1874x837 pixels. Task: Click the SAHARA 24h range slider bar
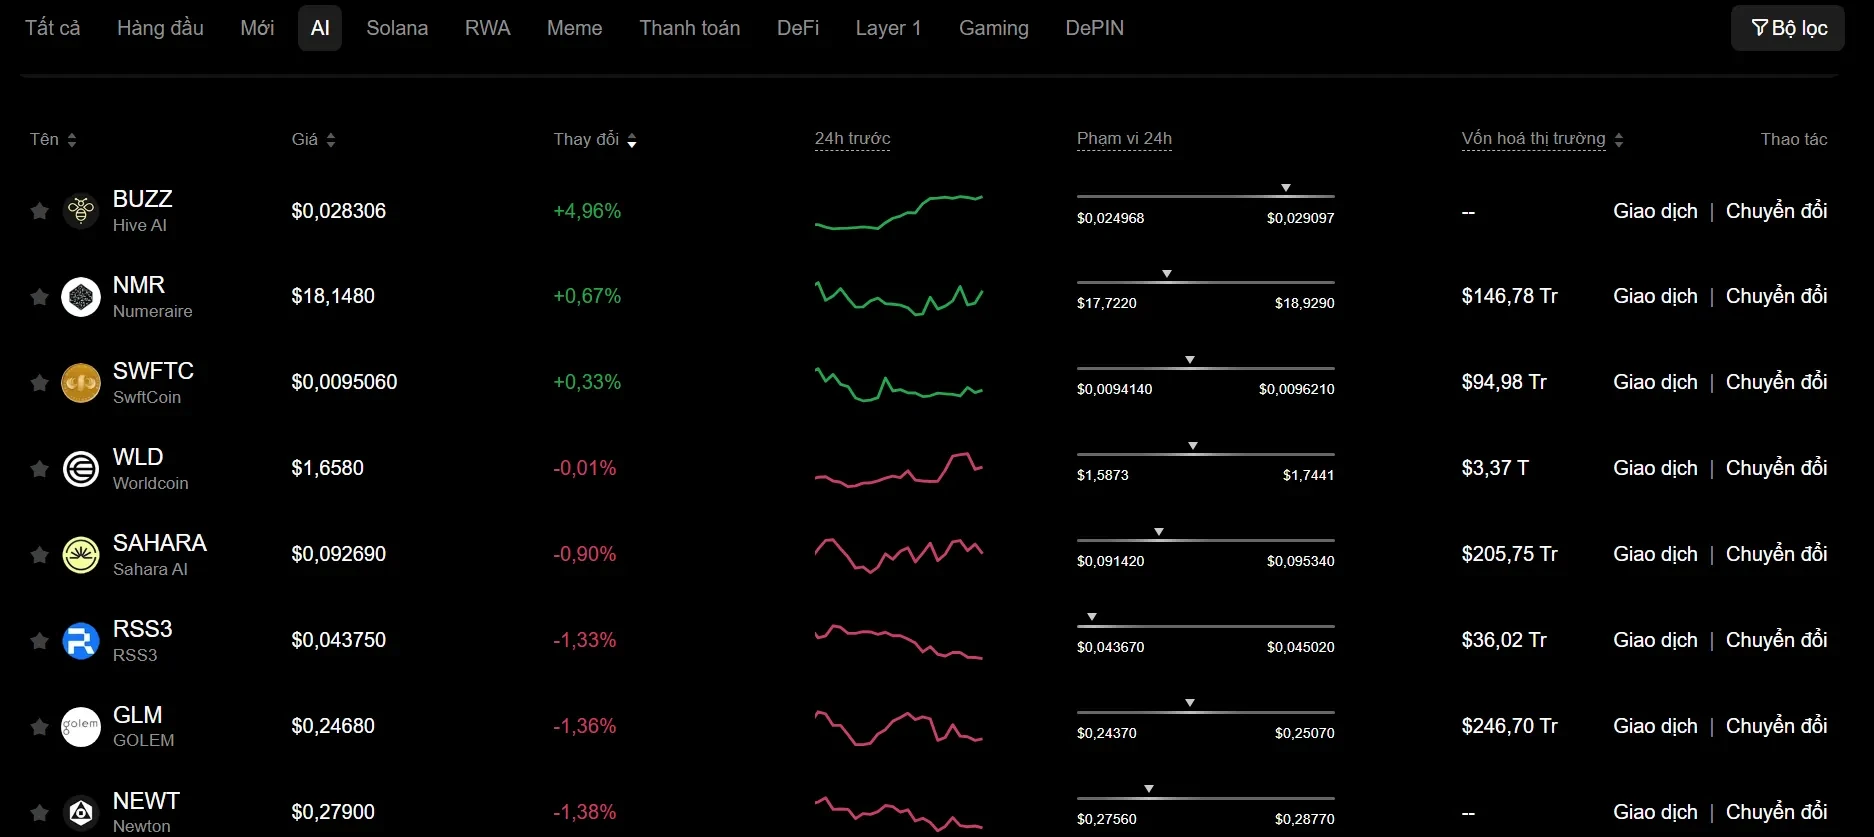tap(1205, 541)
